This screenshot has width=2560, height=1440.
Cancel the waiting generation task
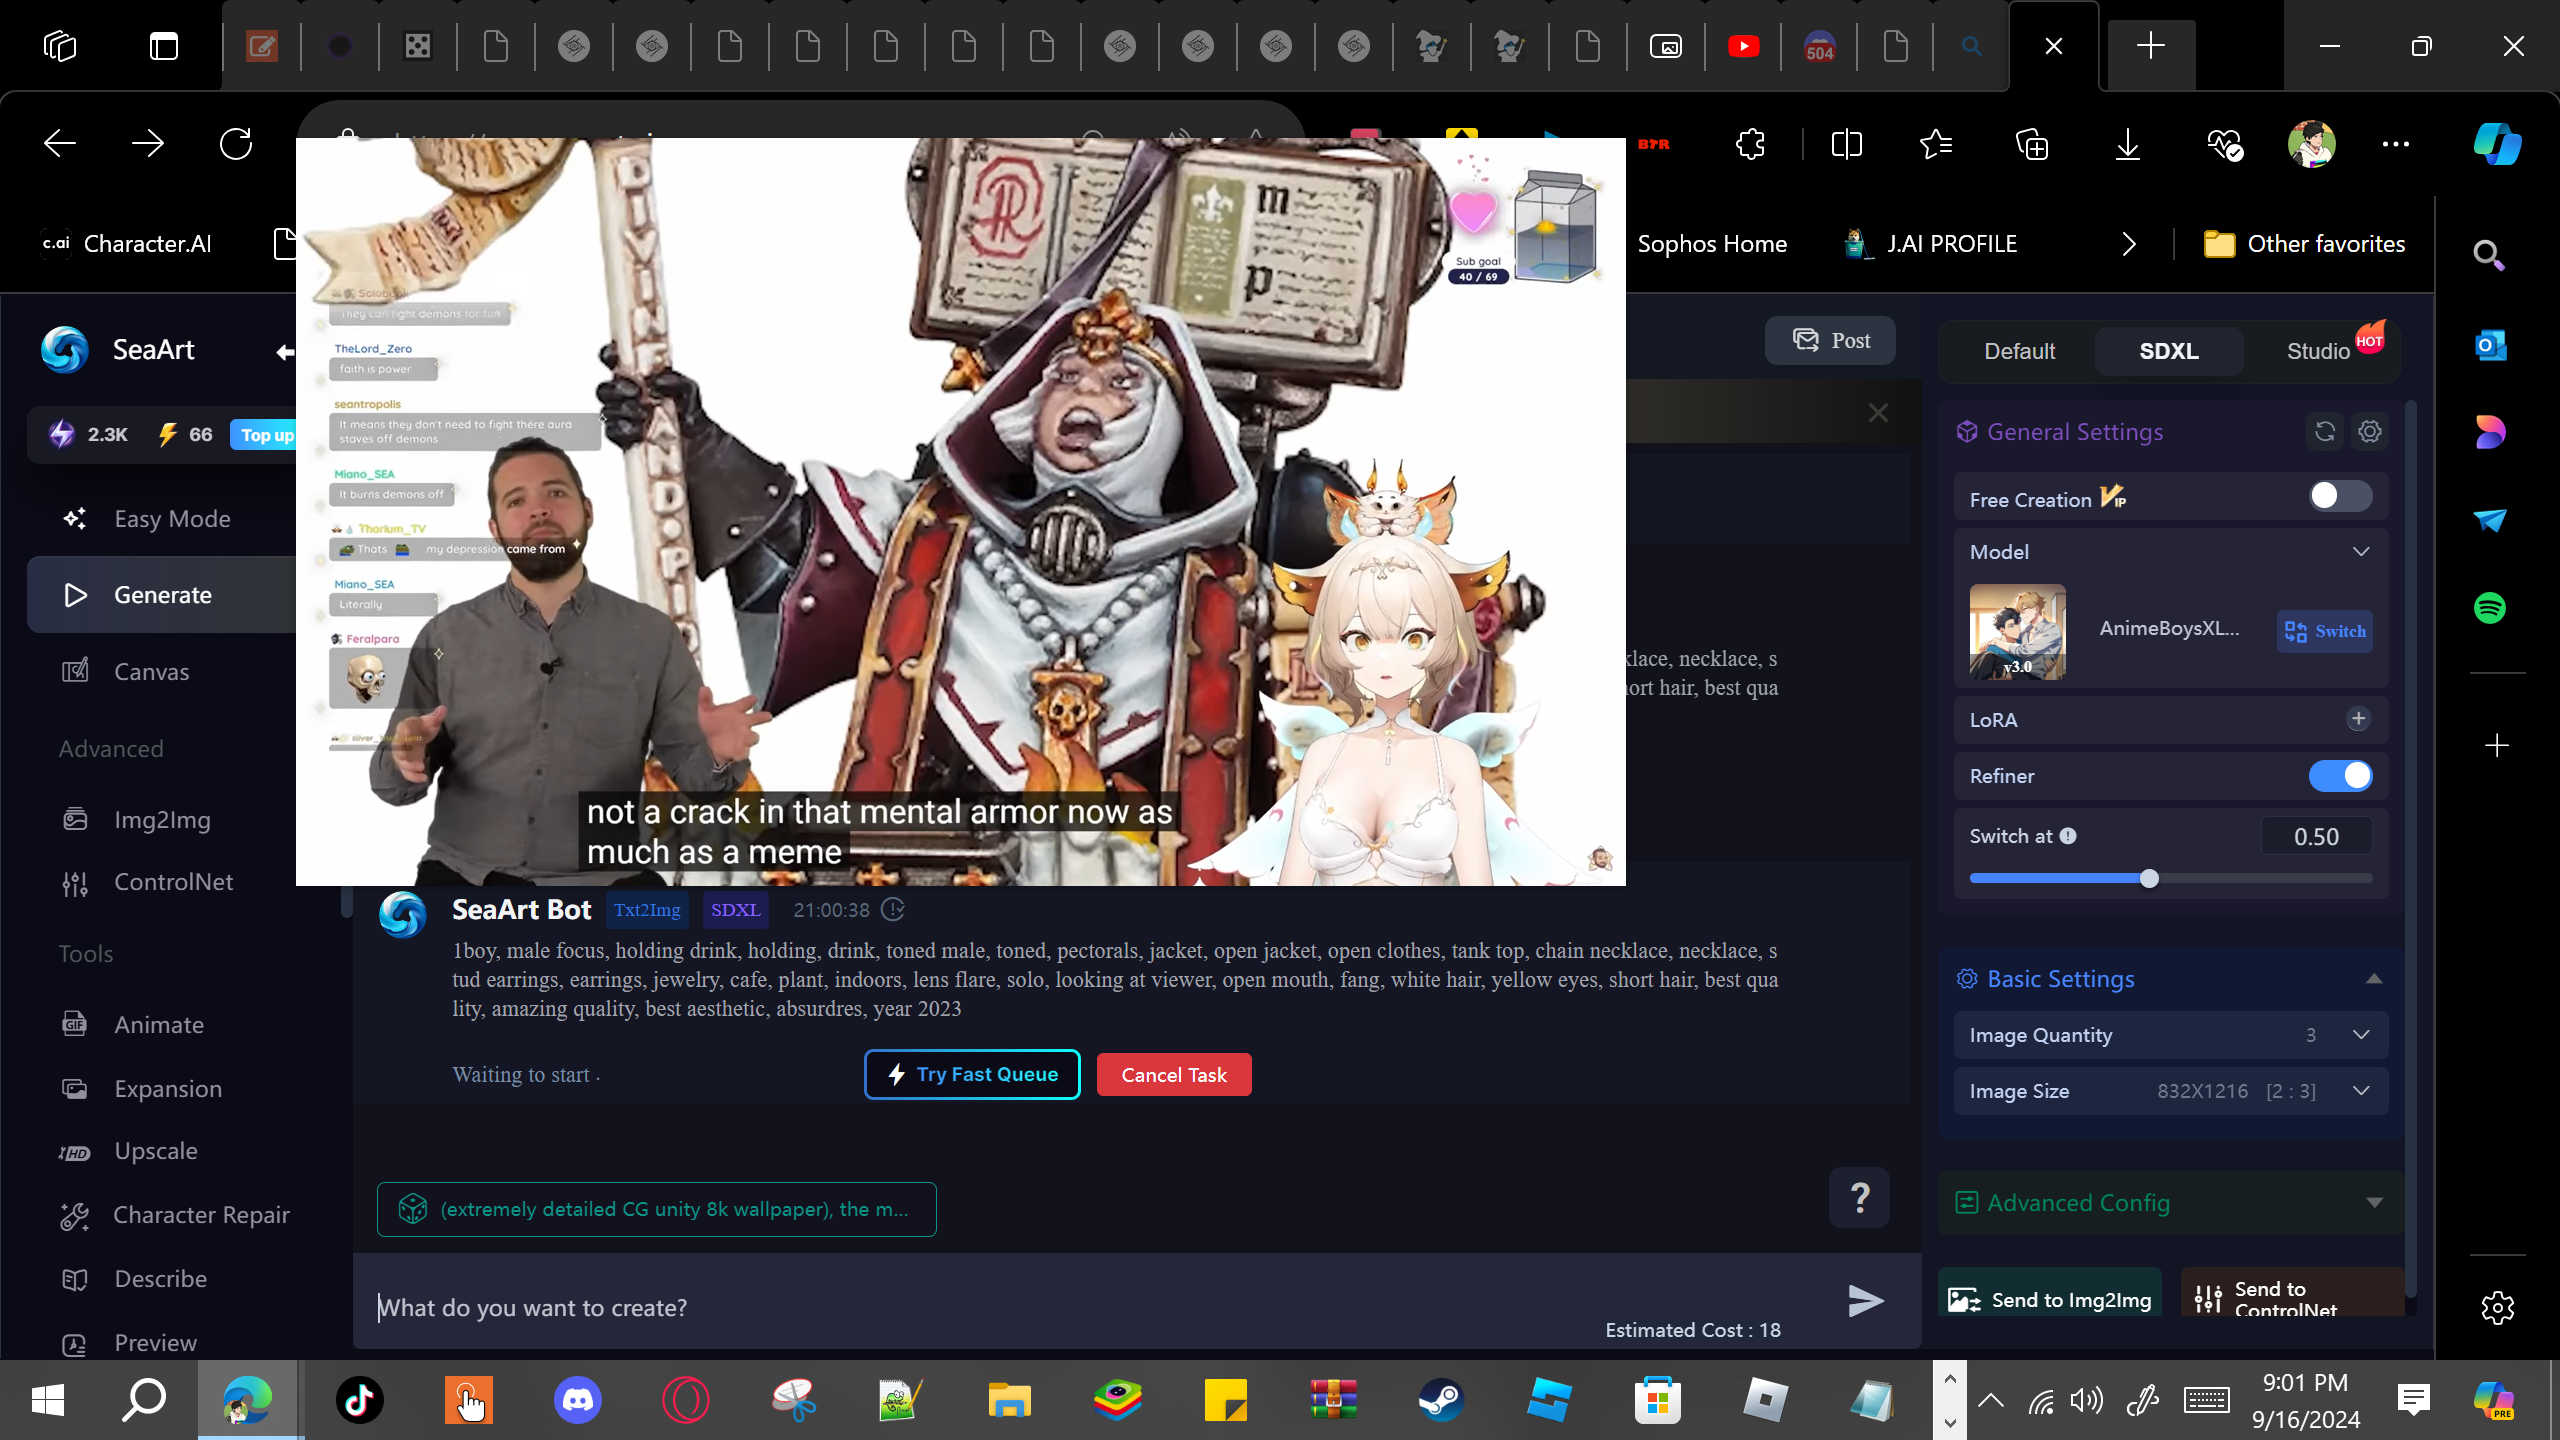1174,1075
